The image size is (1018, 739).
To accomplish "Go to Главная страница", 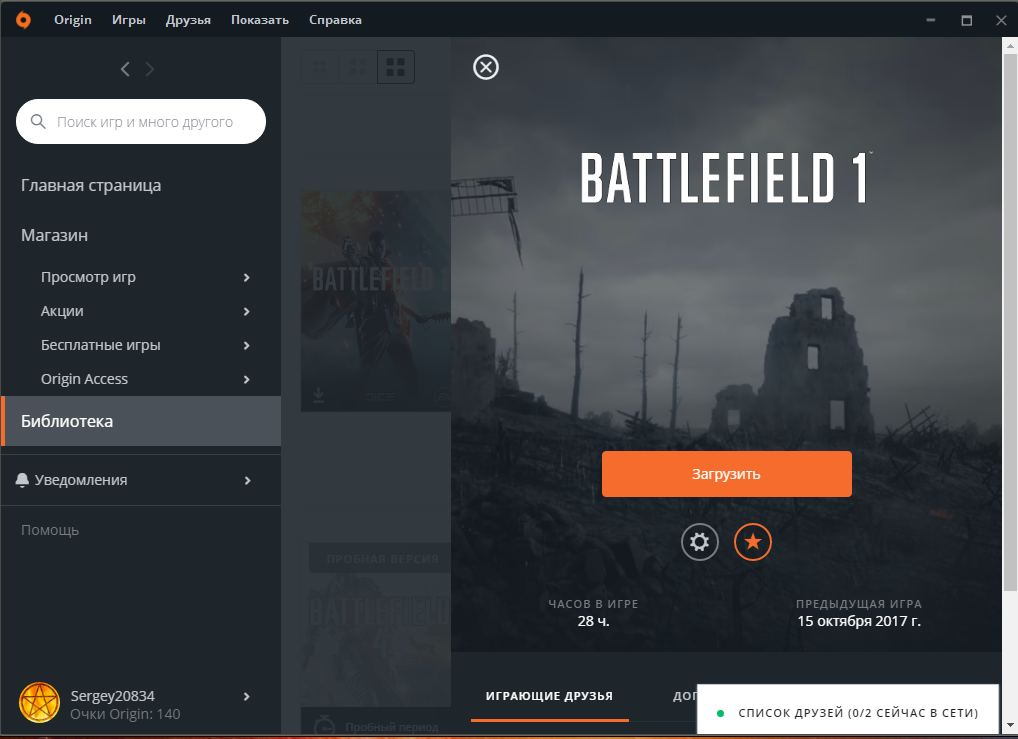I will pos(91,185).
